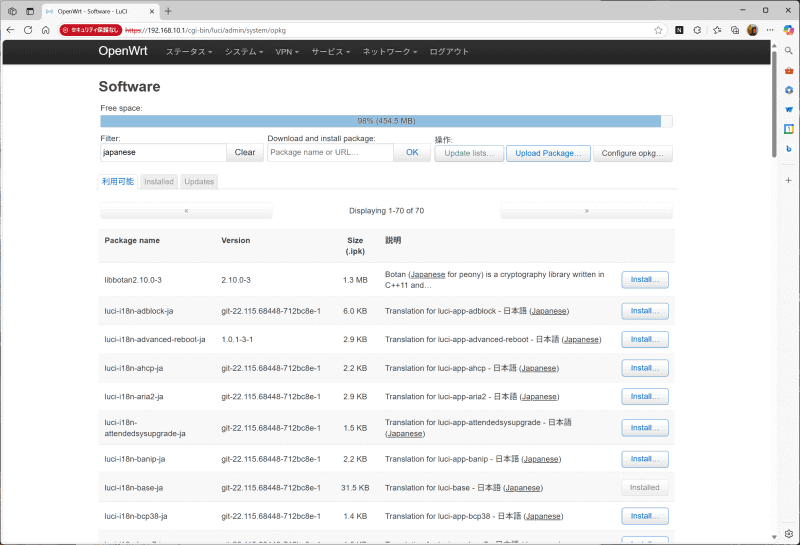The height and width of the screenshot is (545, 800).
Task: Install luci-i18n-adblock-ja
Action: tap(645, 311)
